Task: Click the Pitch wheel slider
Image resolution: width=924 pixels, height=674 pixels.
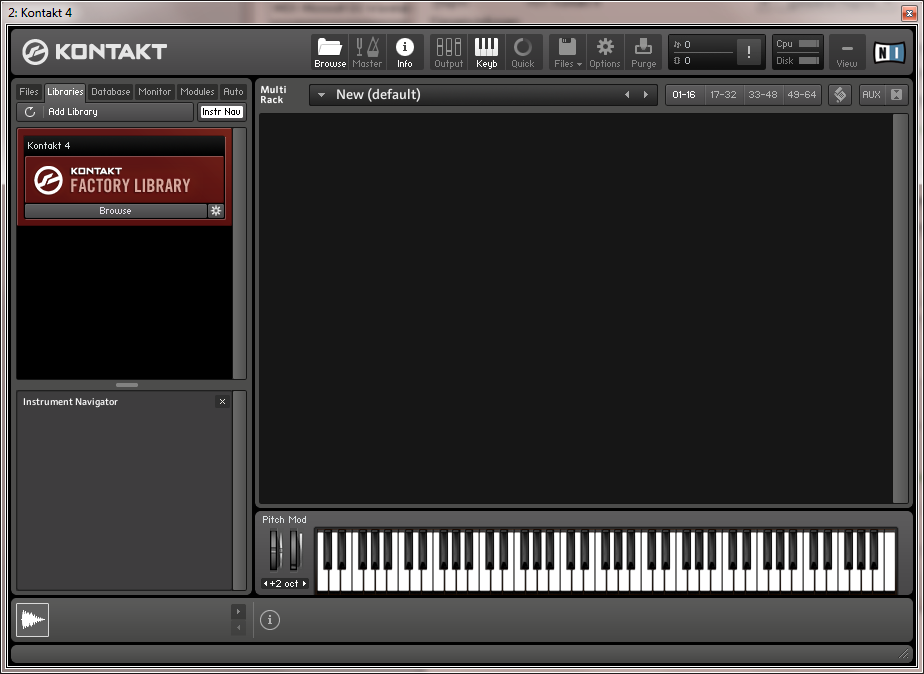Action: pos(275,551)
